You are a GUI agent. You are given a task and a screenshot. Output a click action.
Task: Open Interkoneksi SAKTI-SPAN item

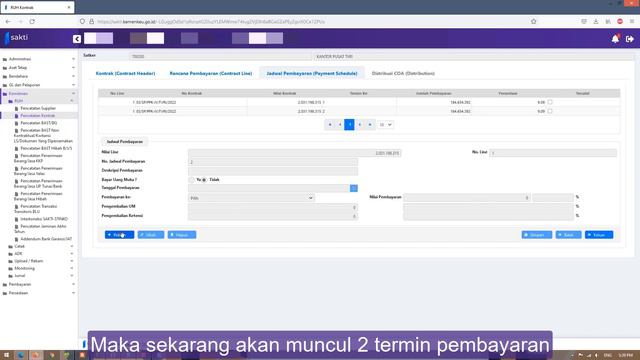pyautogui.click(x=44, y=219)
